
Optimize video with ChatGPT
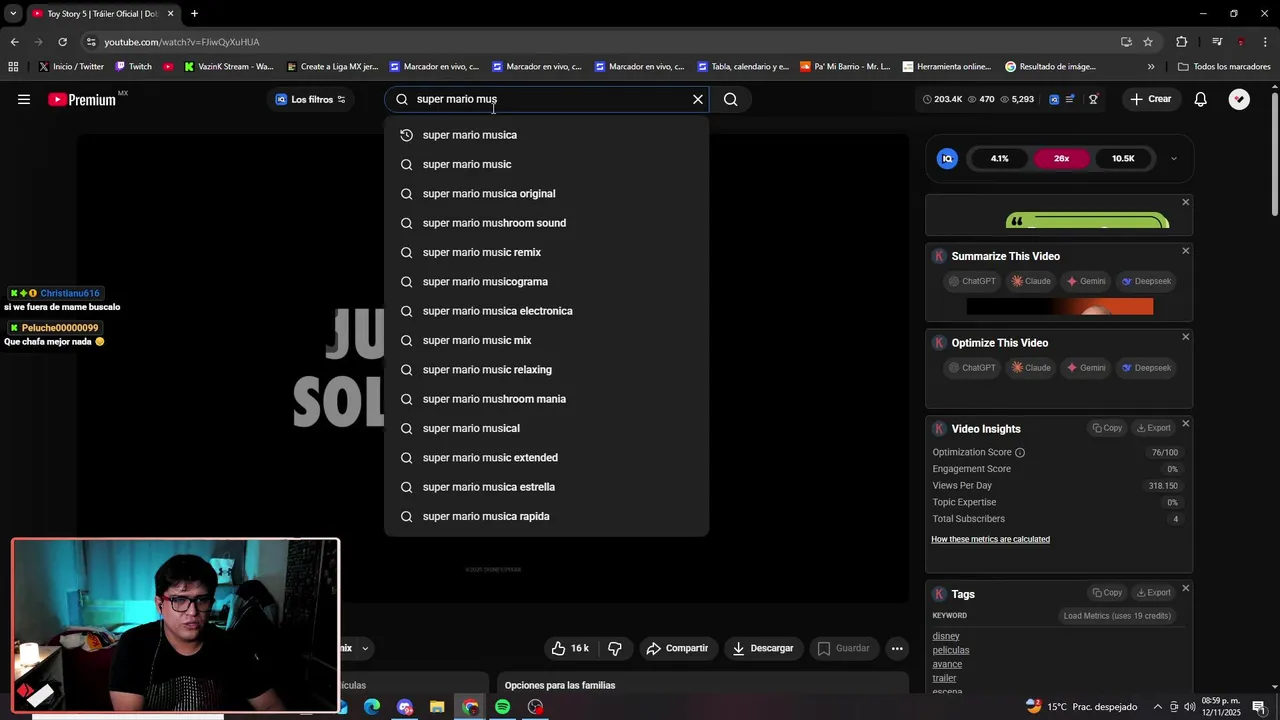click(972, 367)
